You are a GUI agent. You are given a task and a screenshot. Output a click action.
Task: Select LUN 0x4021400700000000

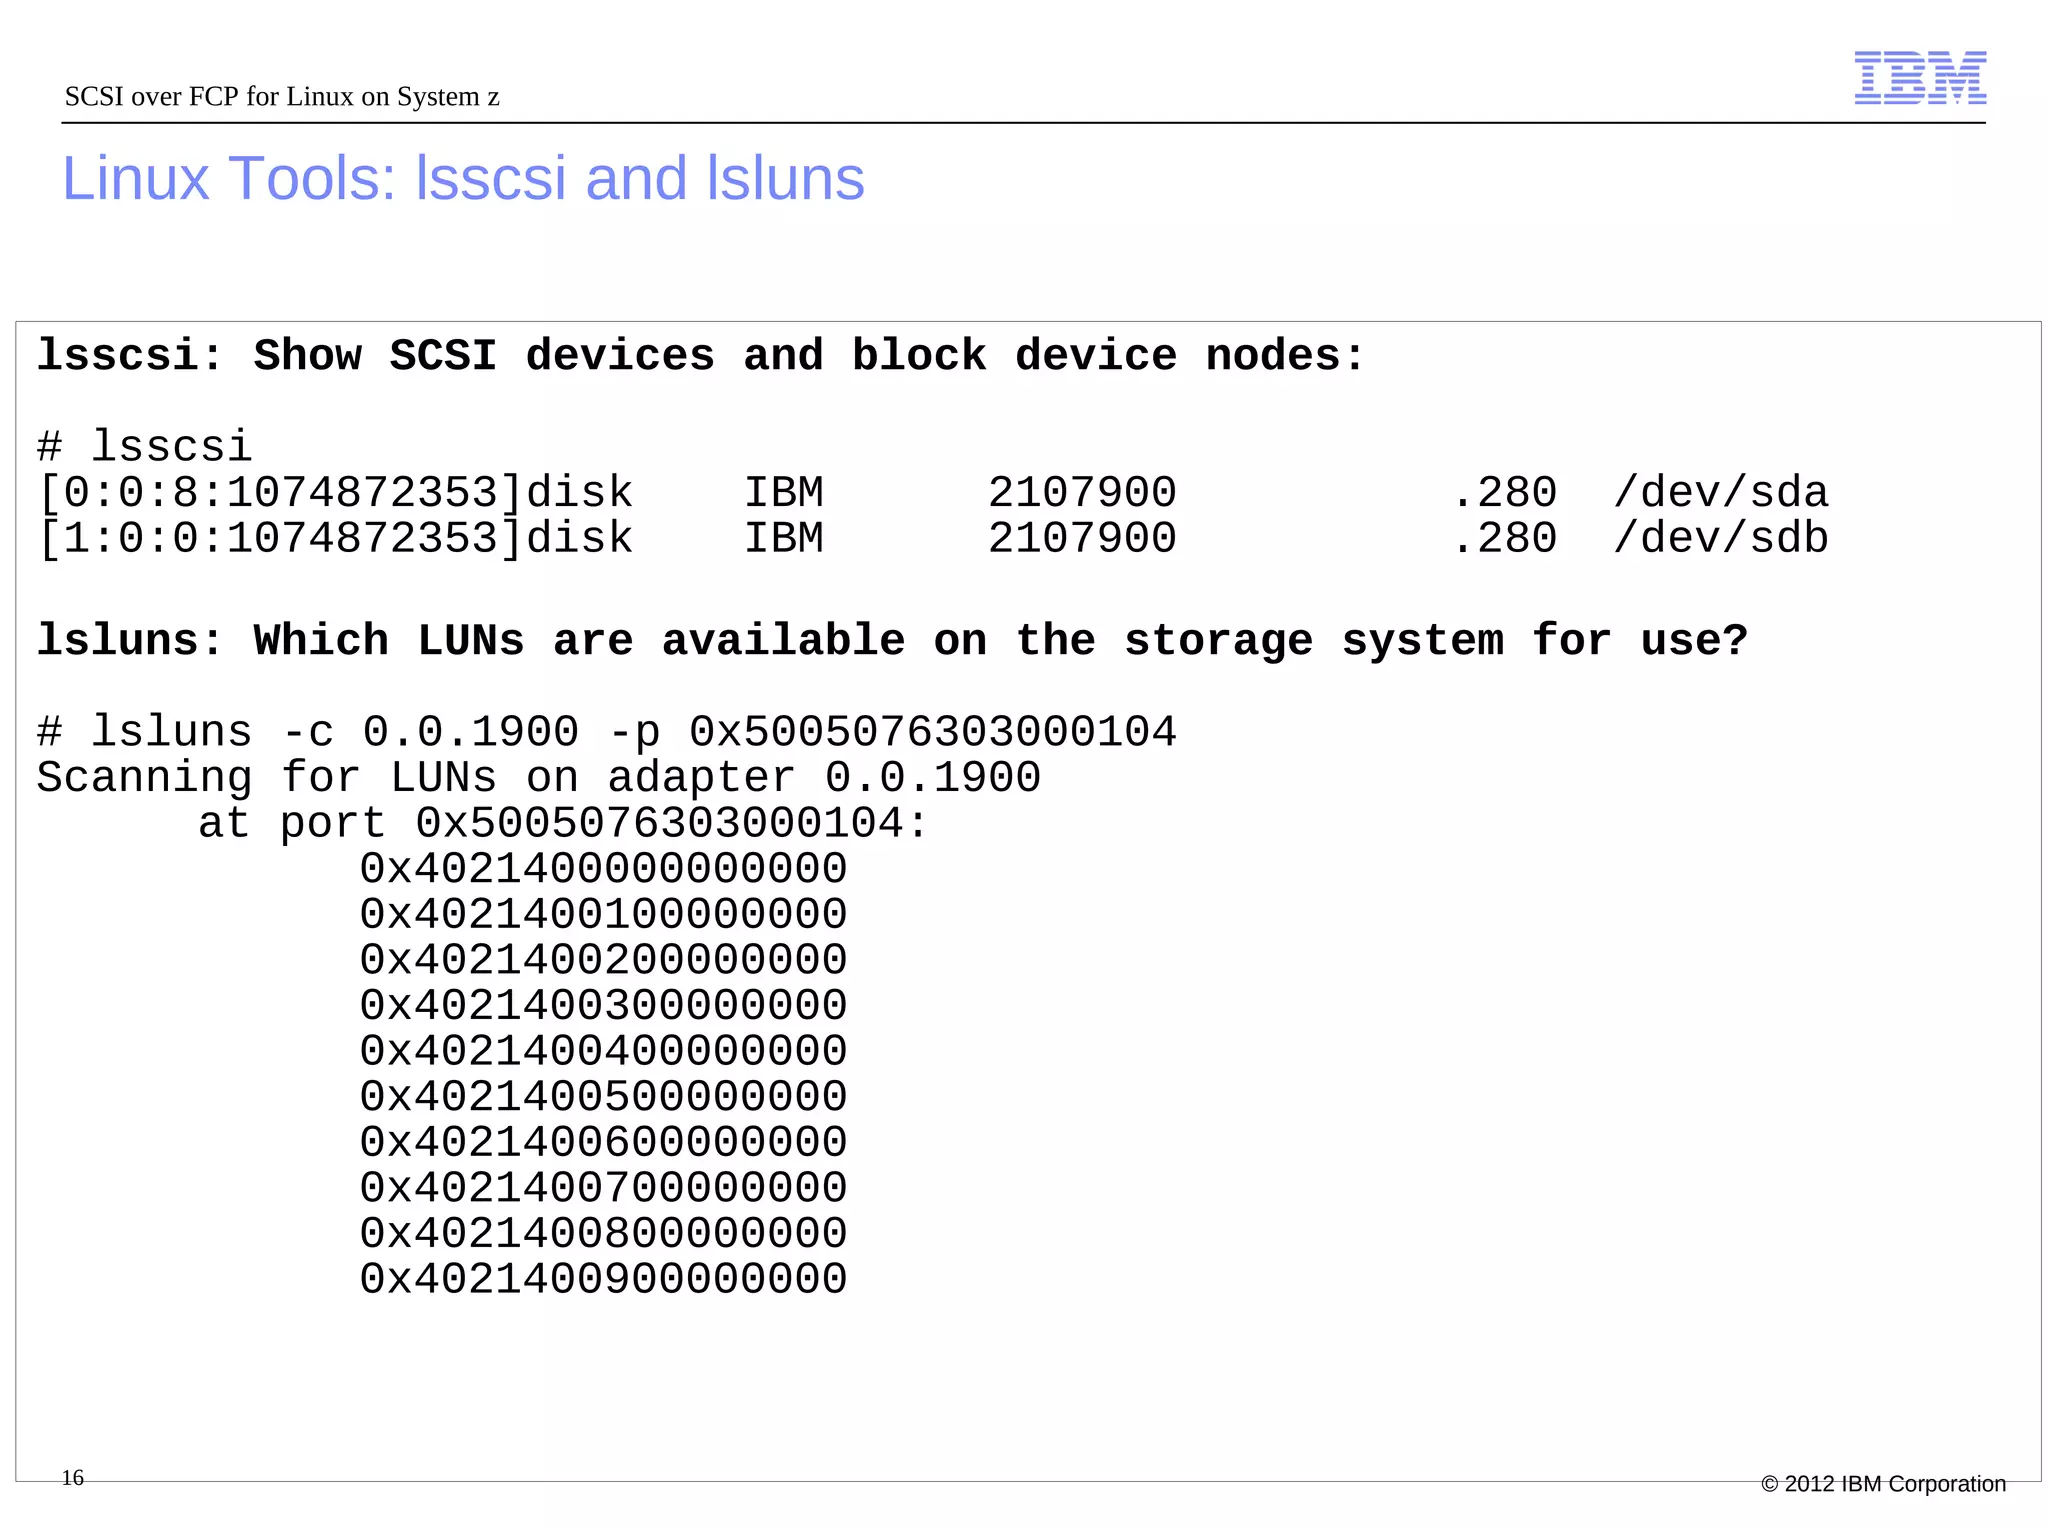pyautogui.click(x=604, y=1189)
